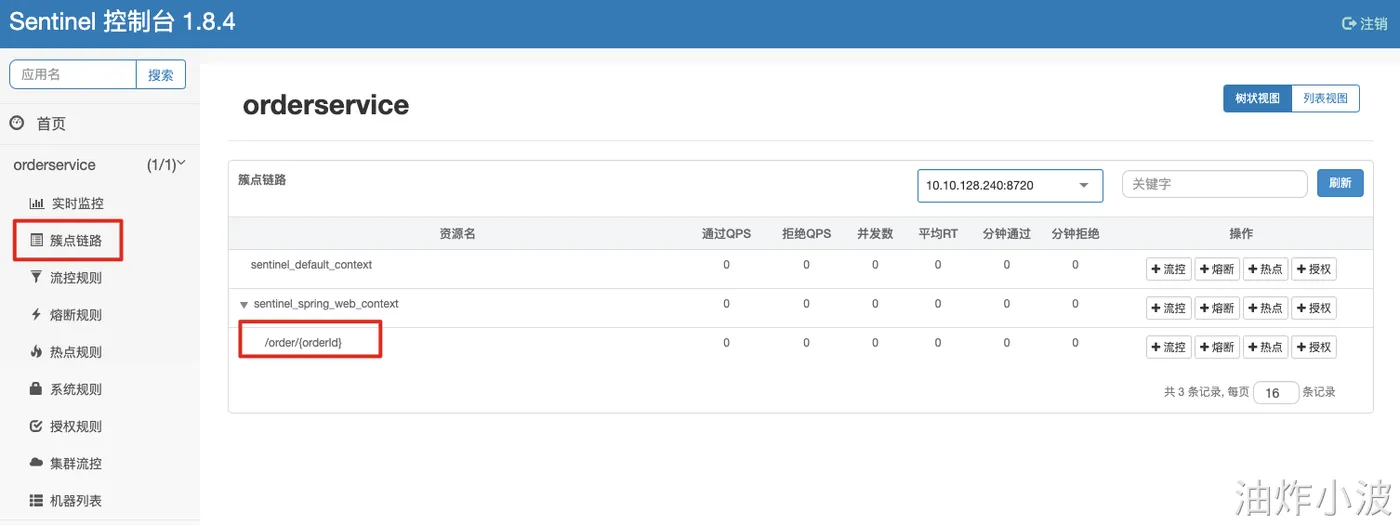Image resolution: width=1400 pixels, height=525 pixels.
Task: Click the 实时监控 chart icon
Action: tap(37, 203)
